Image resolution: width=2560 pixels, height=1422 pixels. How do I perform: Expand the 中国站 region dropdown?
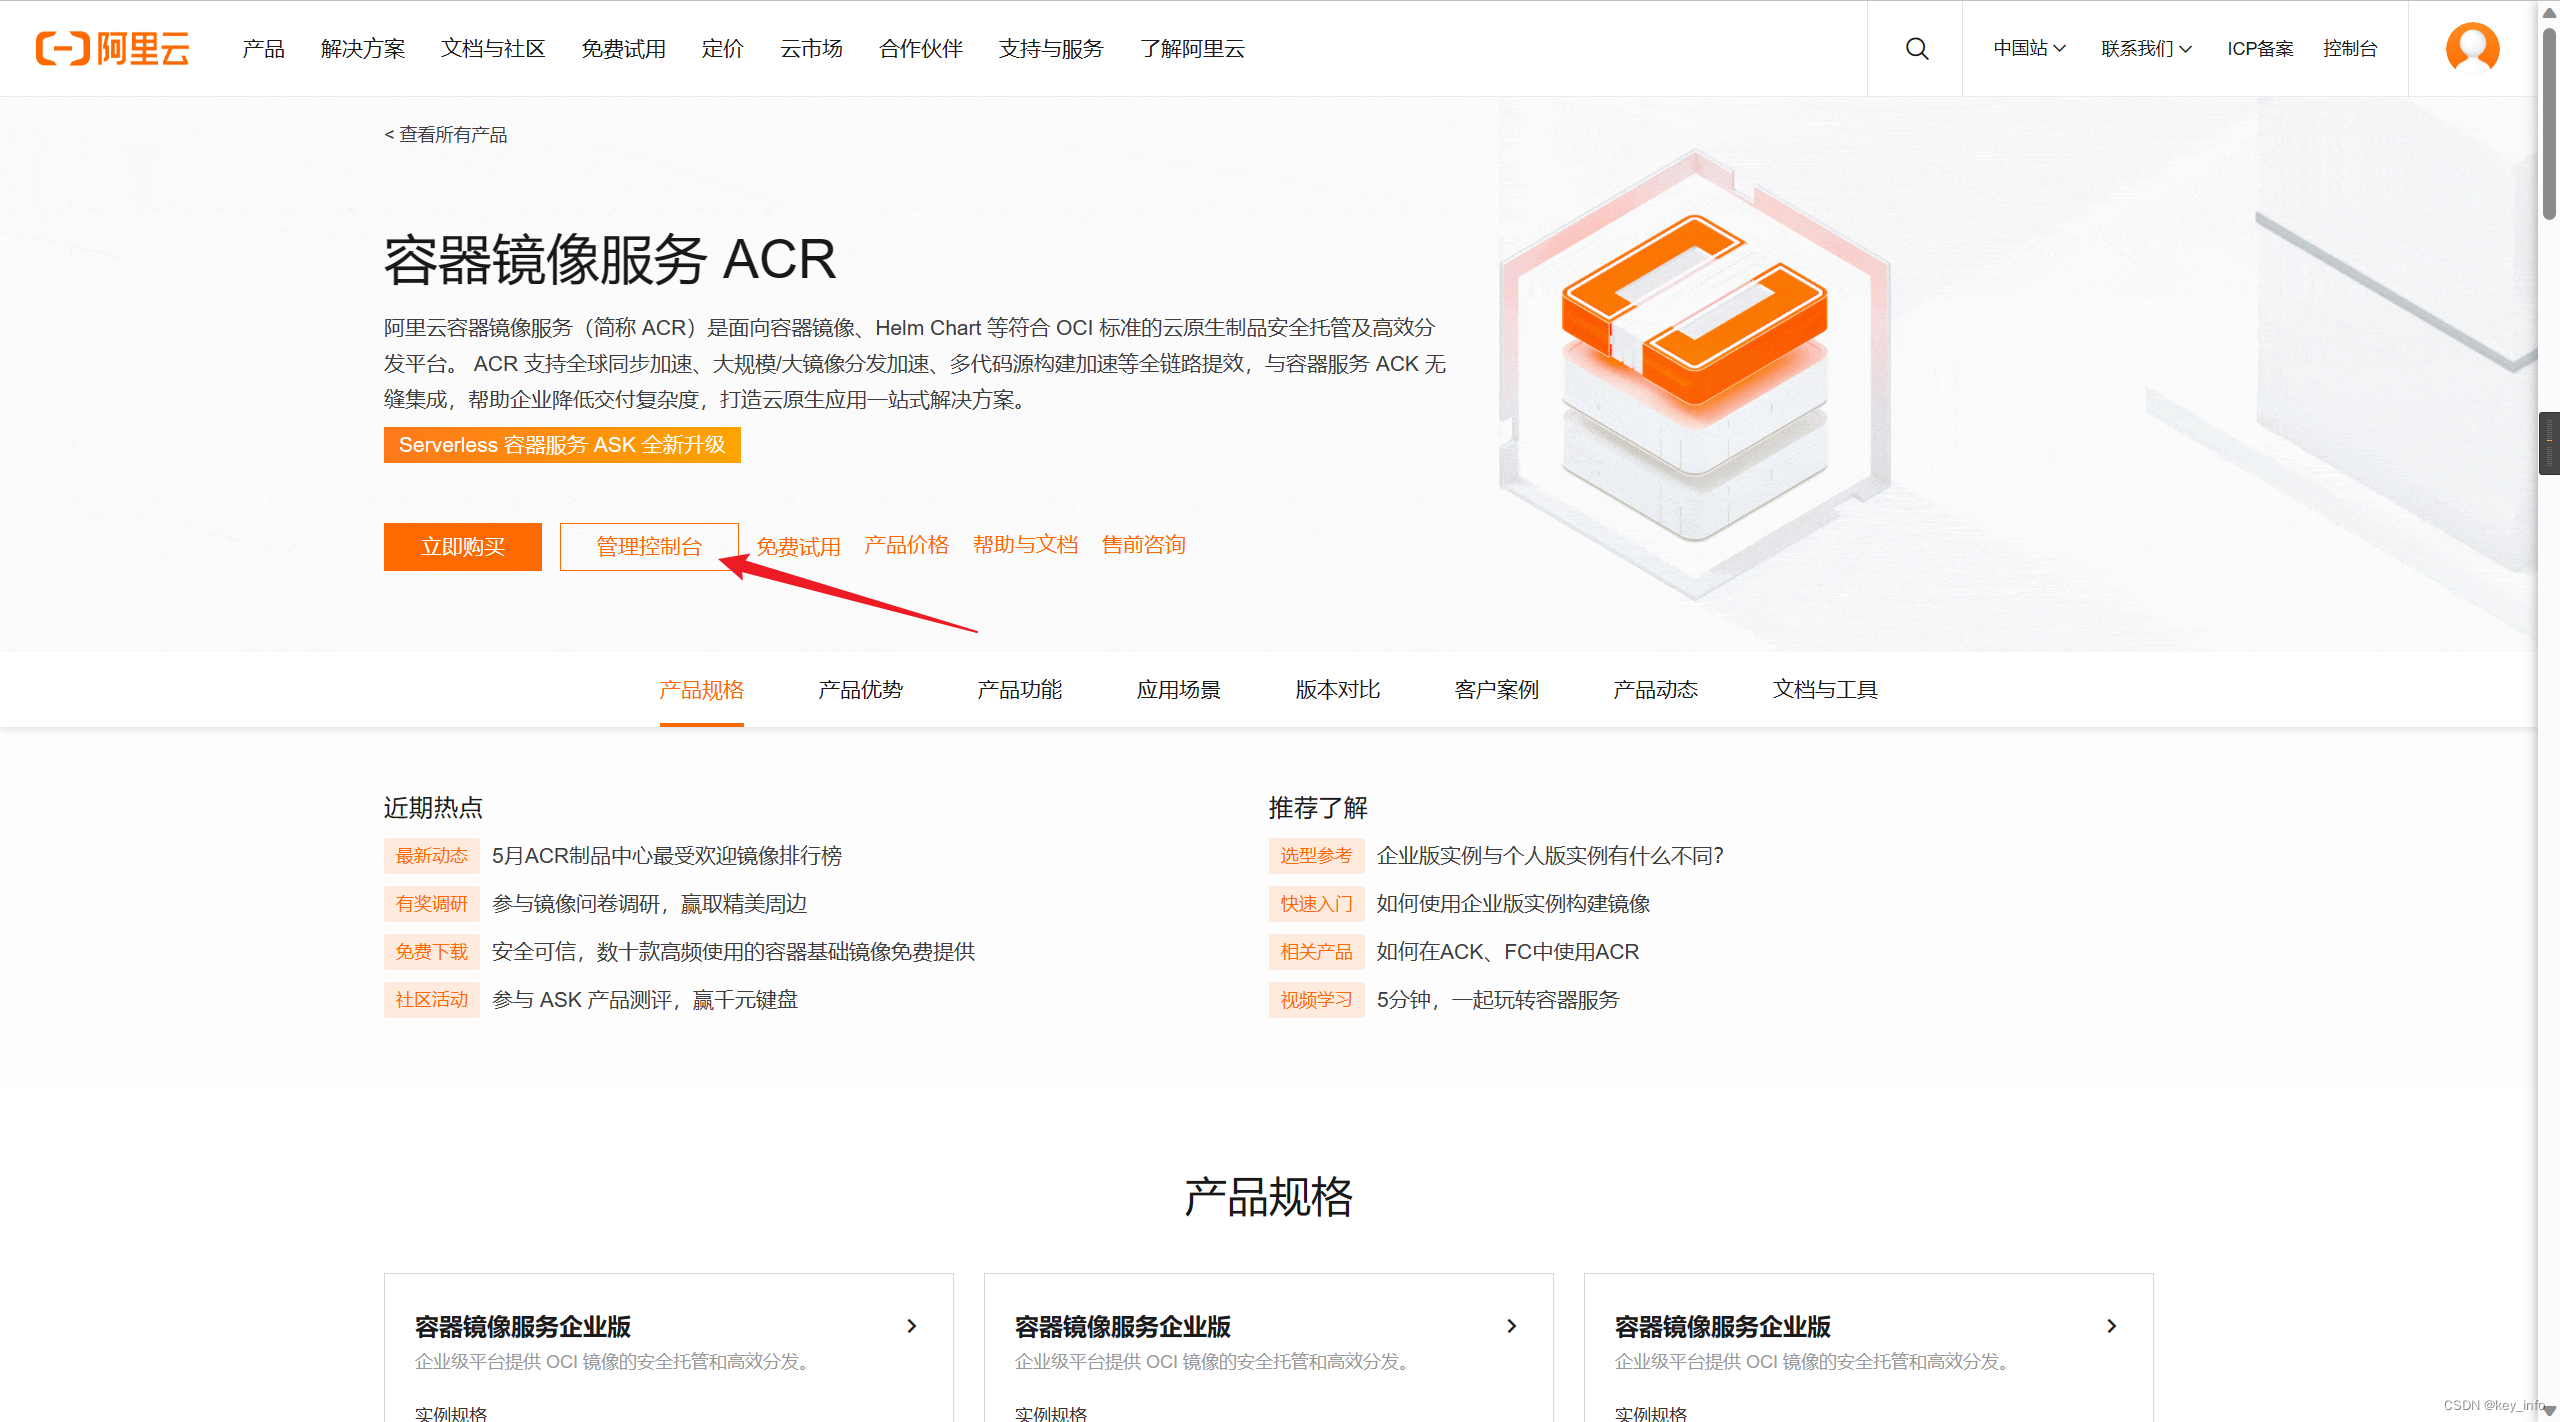tap(2029, 48)
